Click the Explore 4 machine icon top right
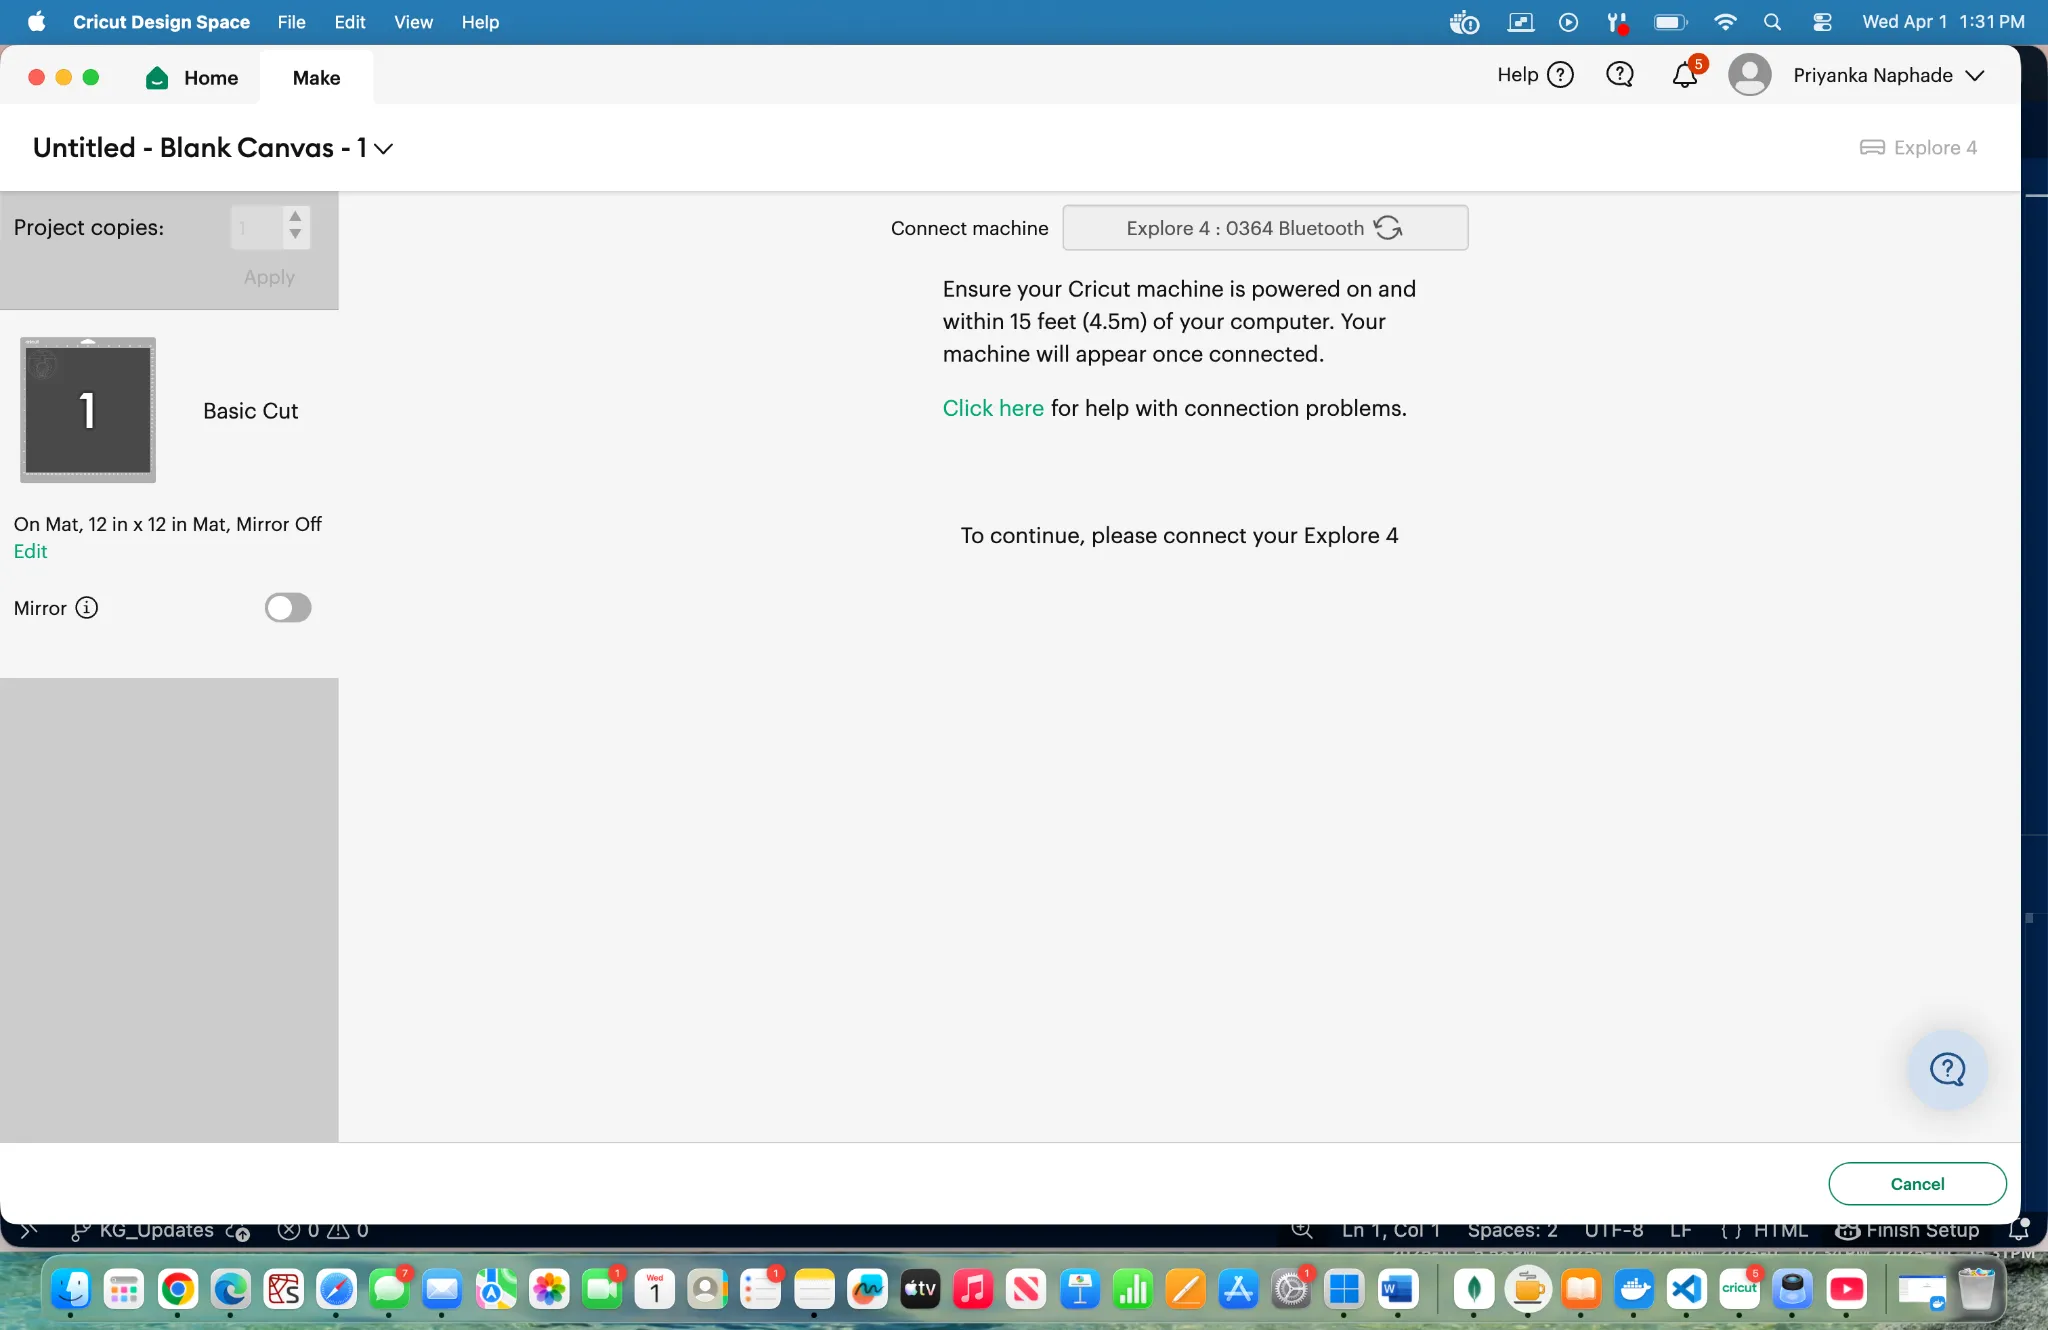 click(1872, 148)
